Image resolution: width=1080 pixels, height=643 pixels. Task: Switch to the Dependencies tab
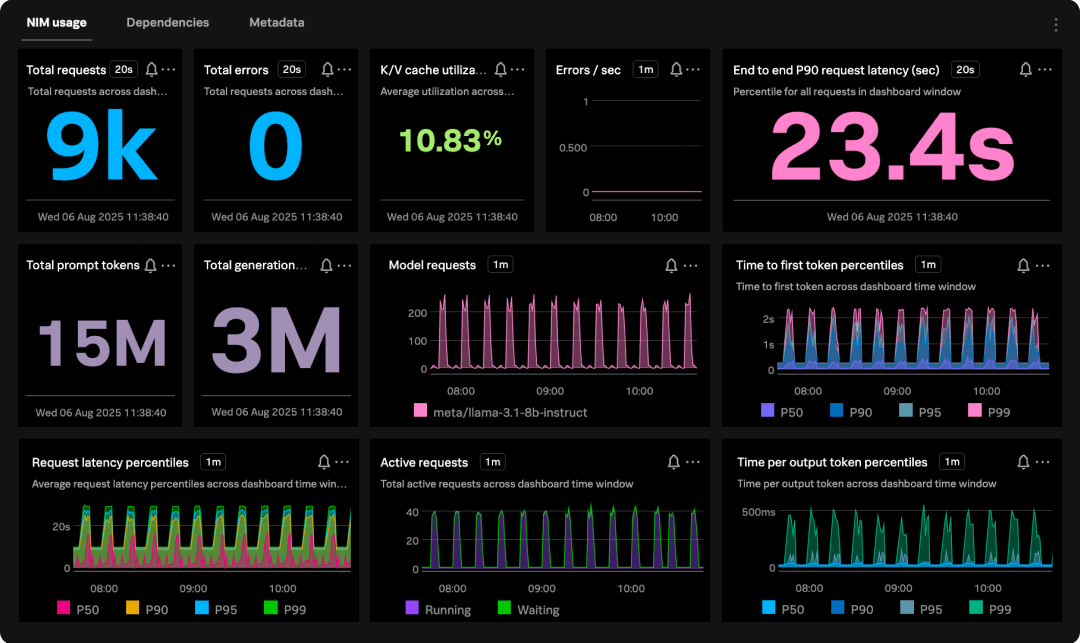(167, 22)
